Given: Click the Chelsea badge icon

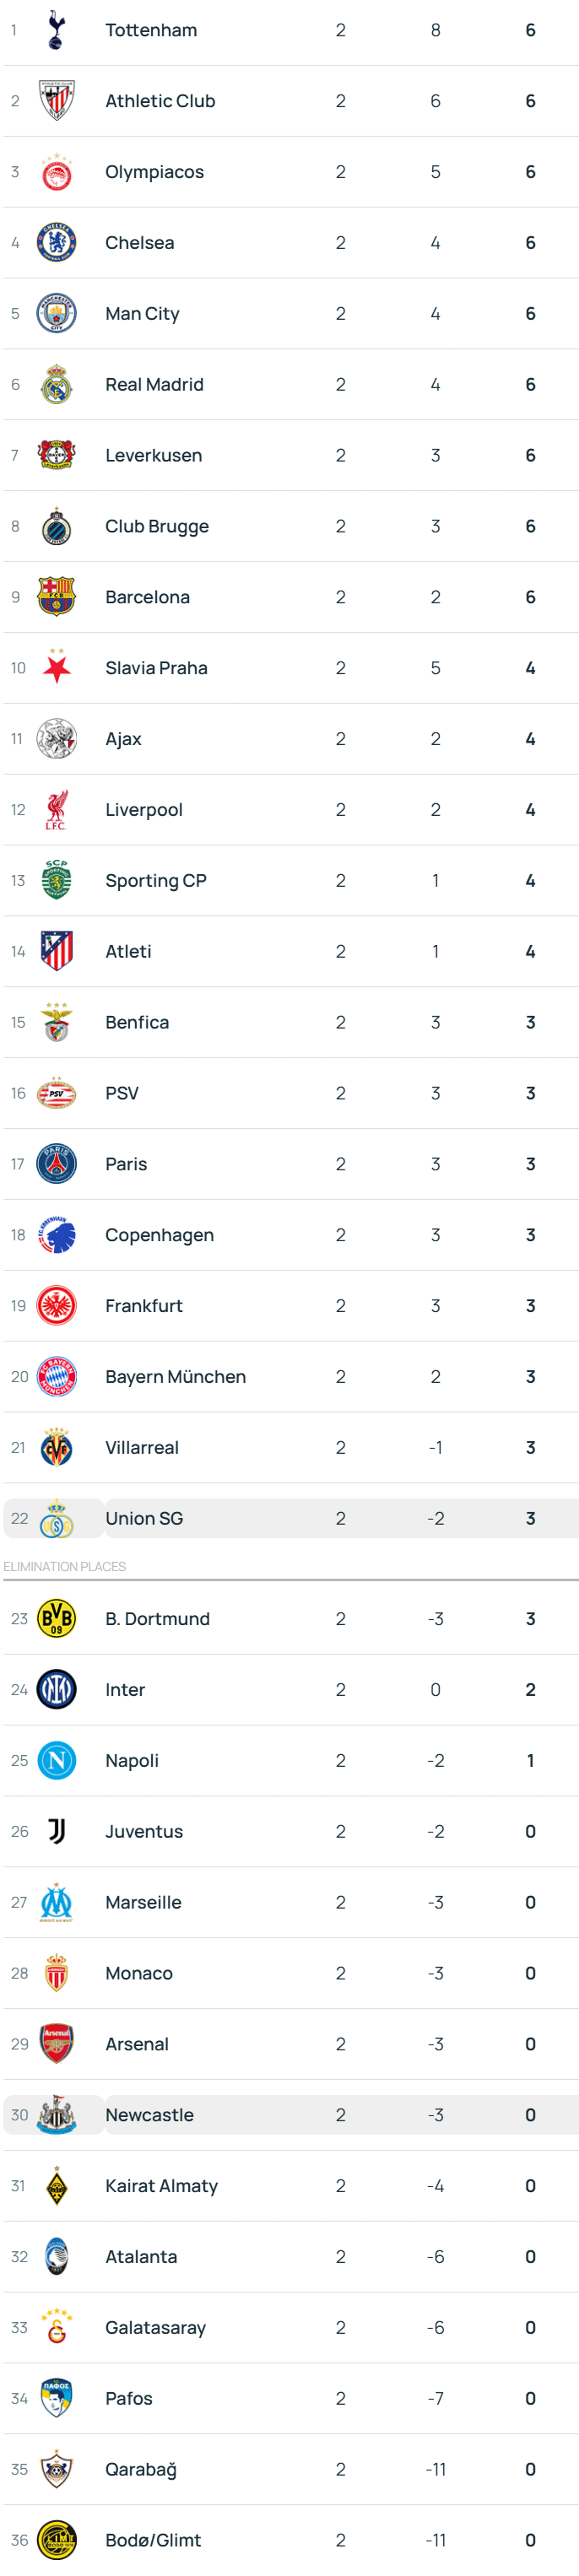Looking at the screenshot, I should (x=56, y=243).
